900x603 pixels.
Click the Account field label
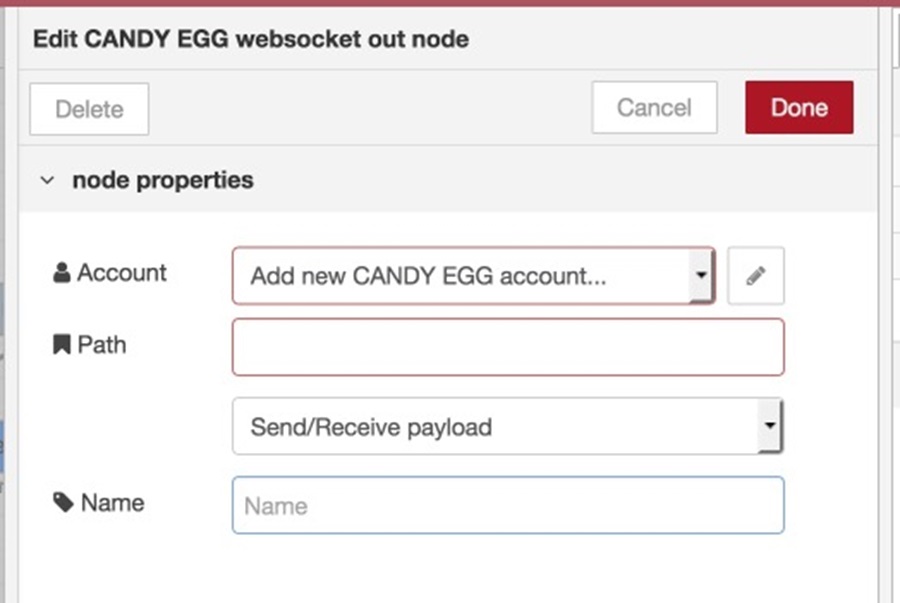[x=122, y=273]
